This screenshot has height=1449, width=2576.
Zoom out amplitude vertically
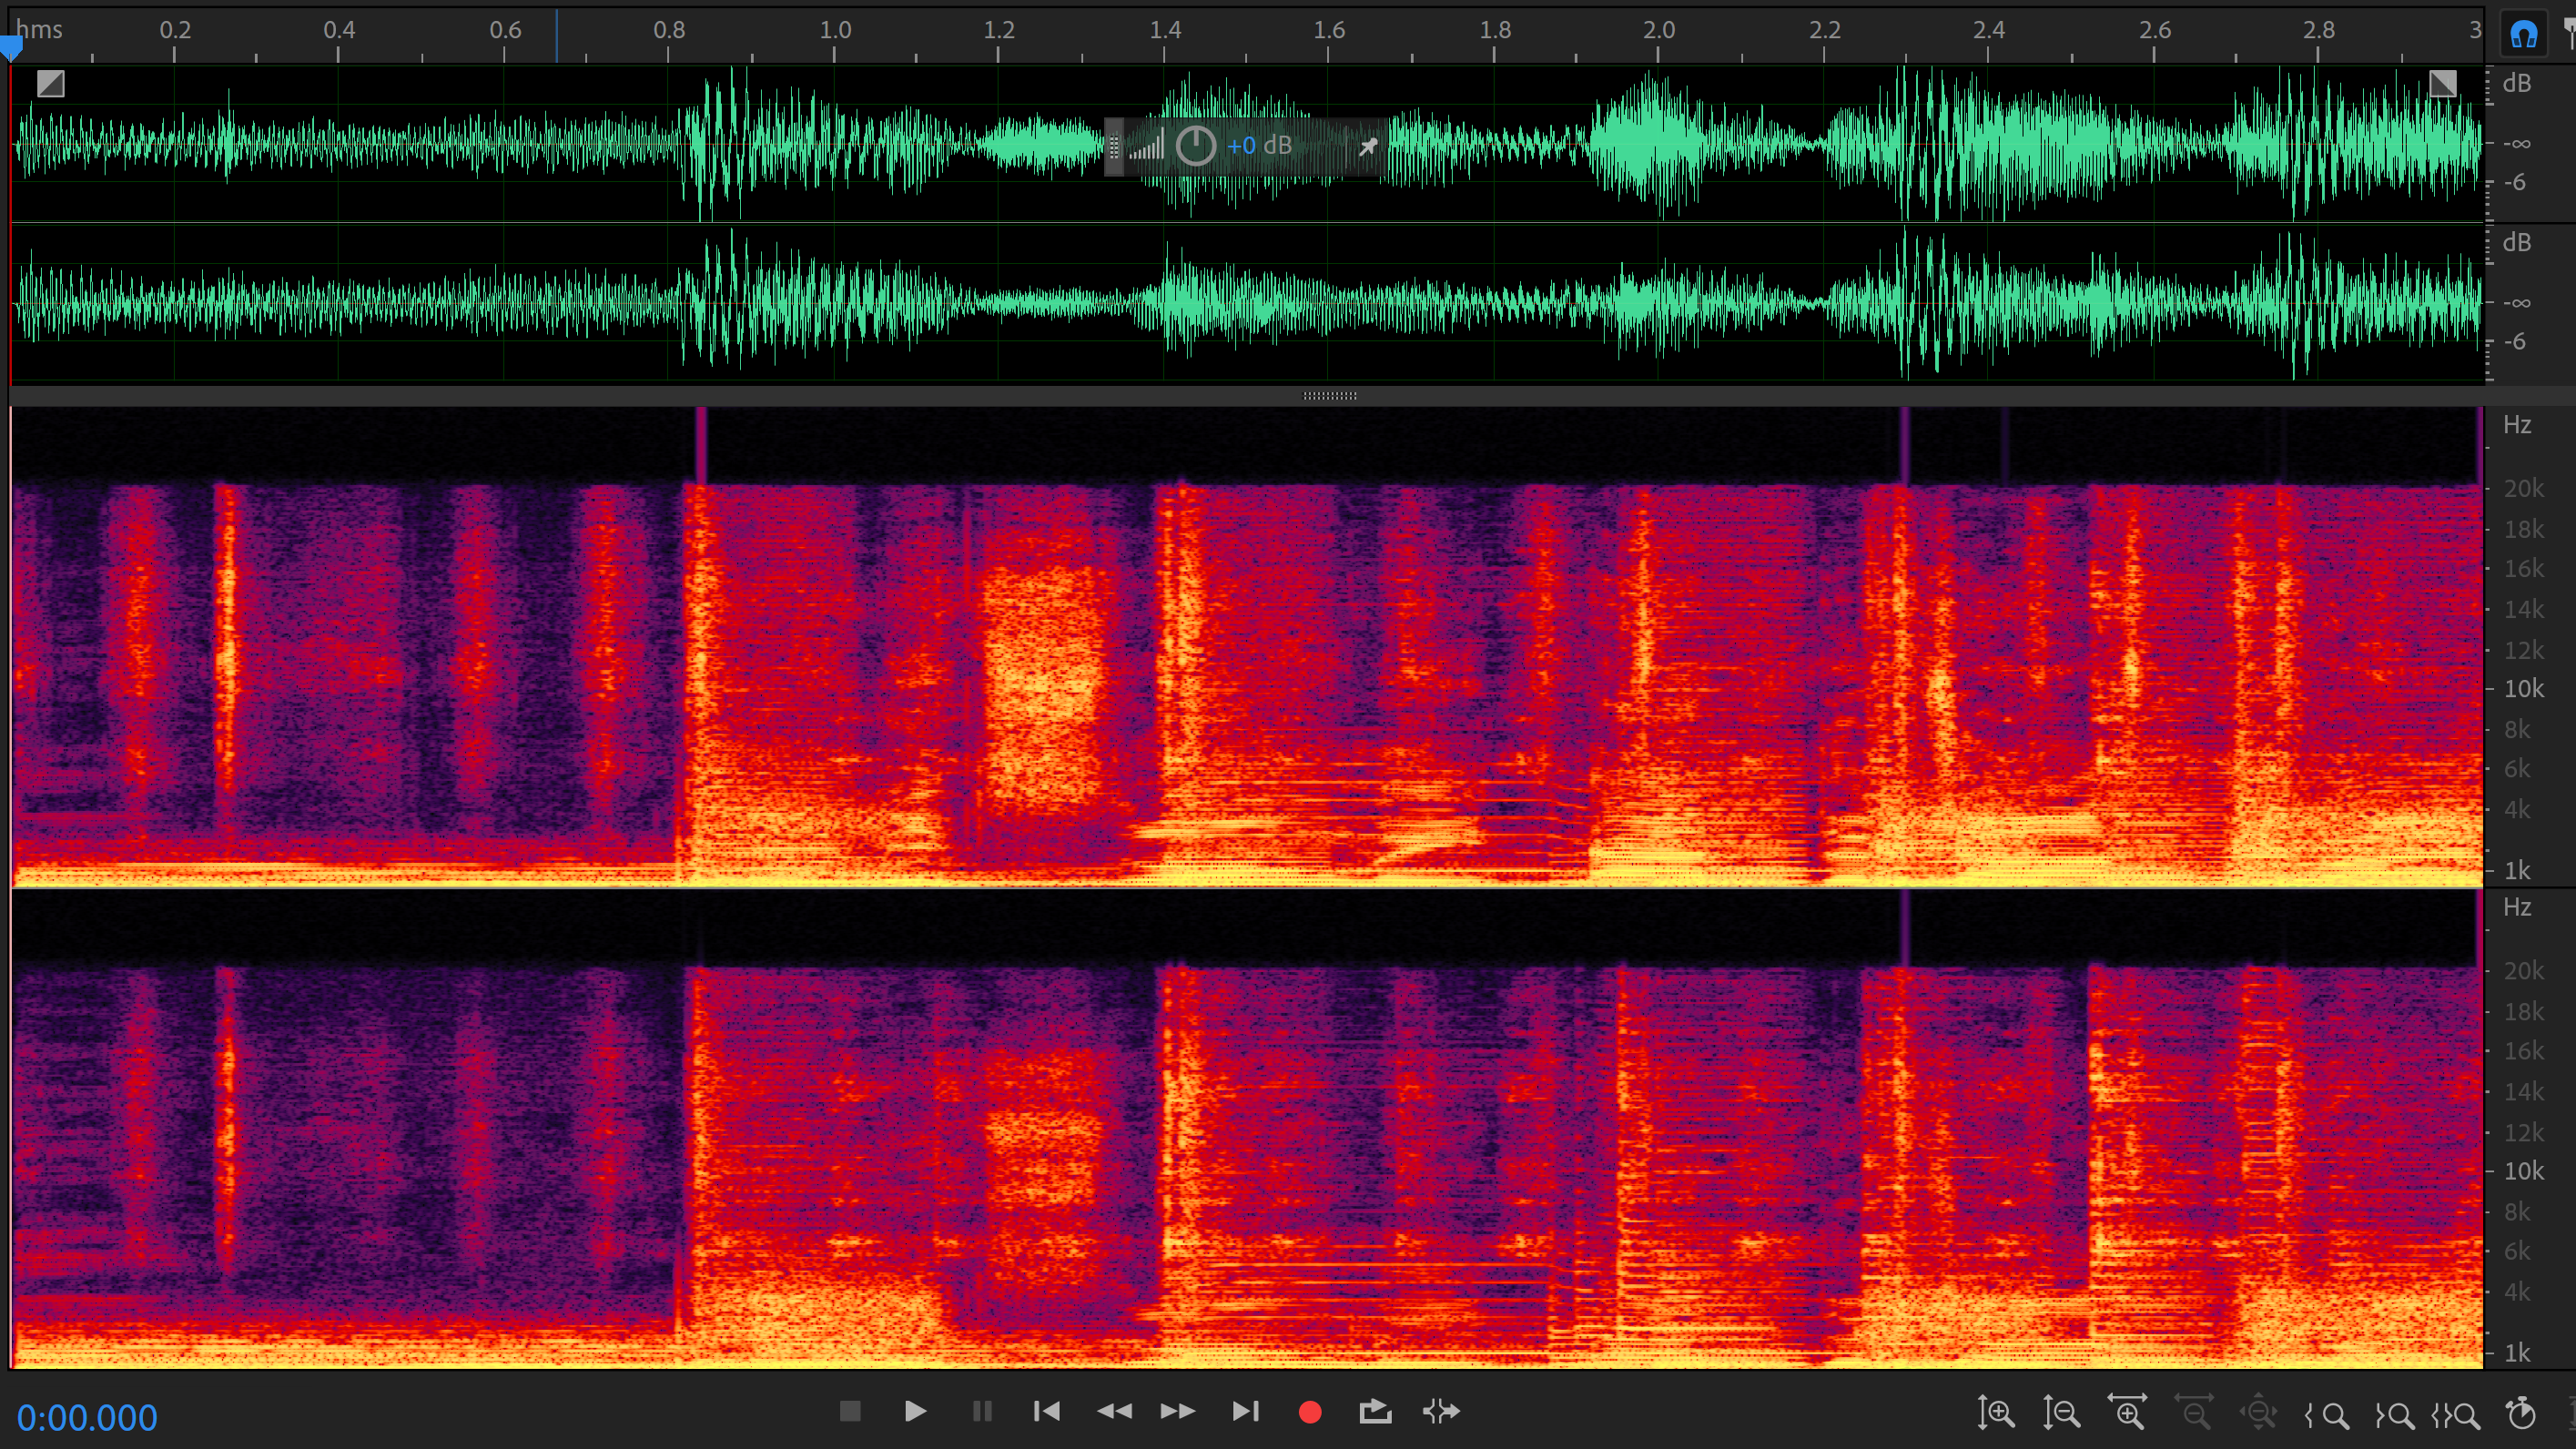[2061, 1413]
